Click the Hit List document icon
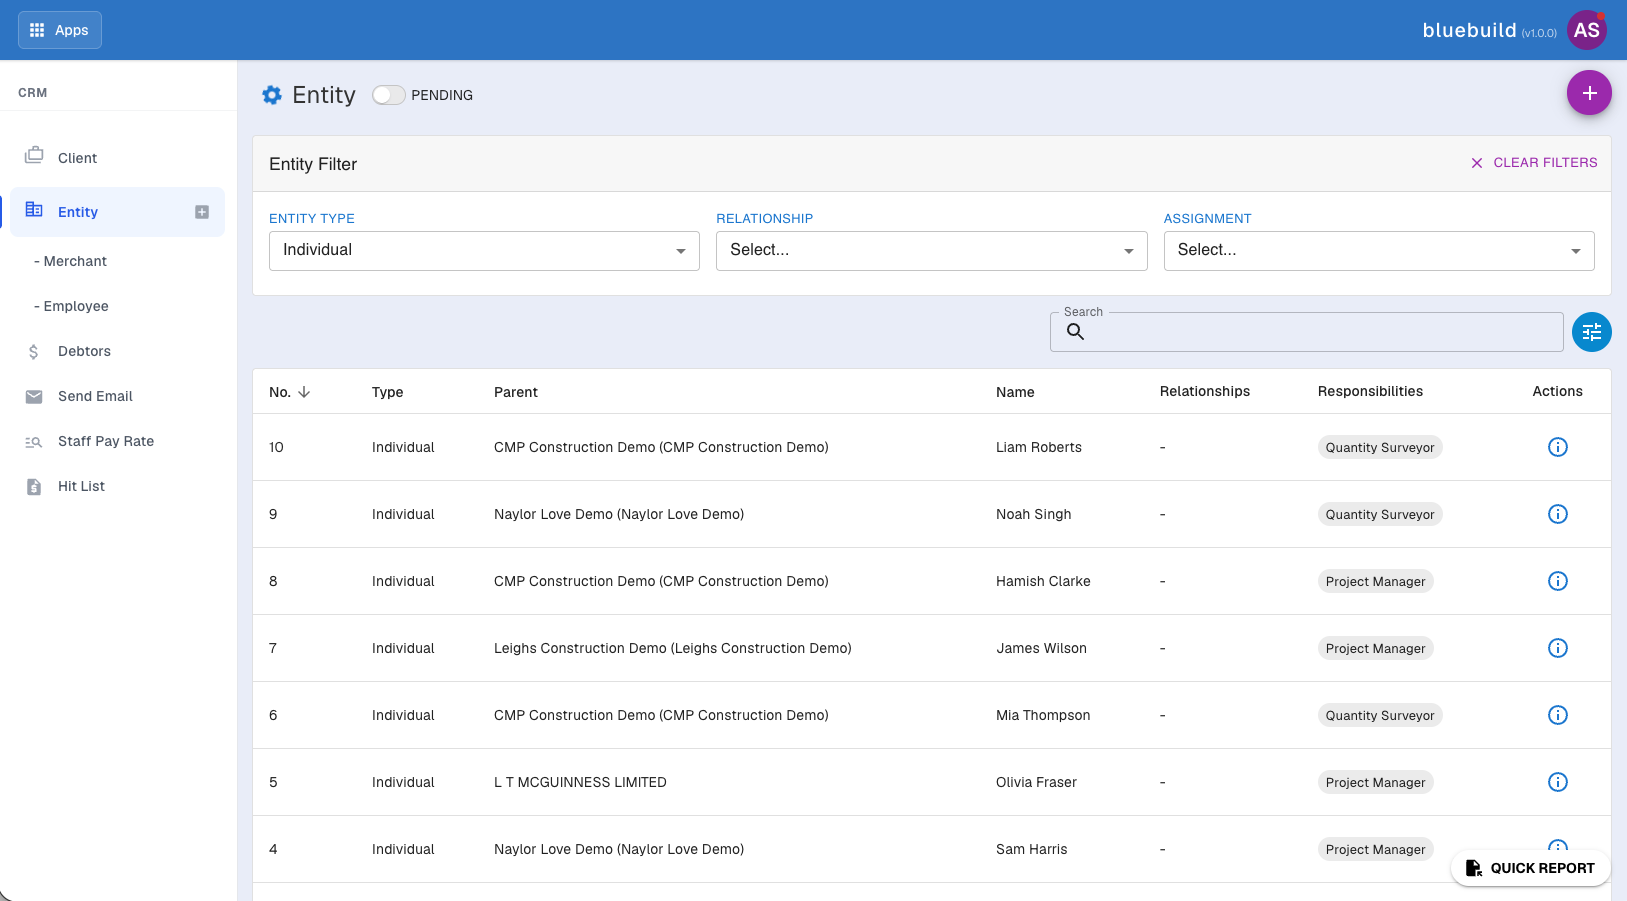Screen dimensions: 1627x901 pos(34,487)
